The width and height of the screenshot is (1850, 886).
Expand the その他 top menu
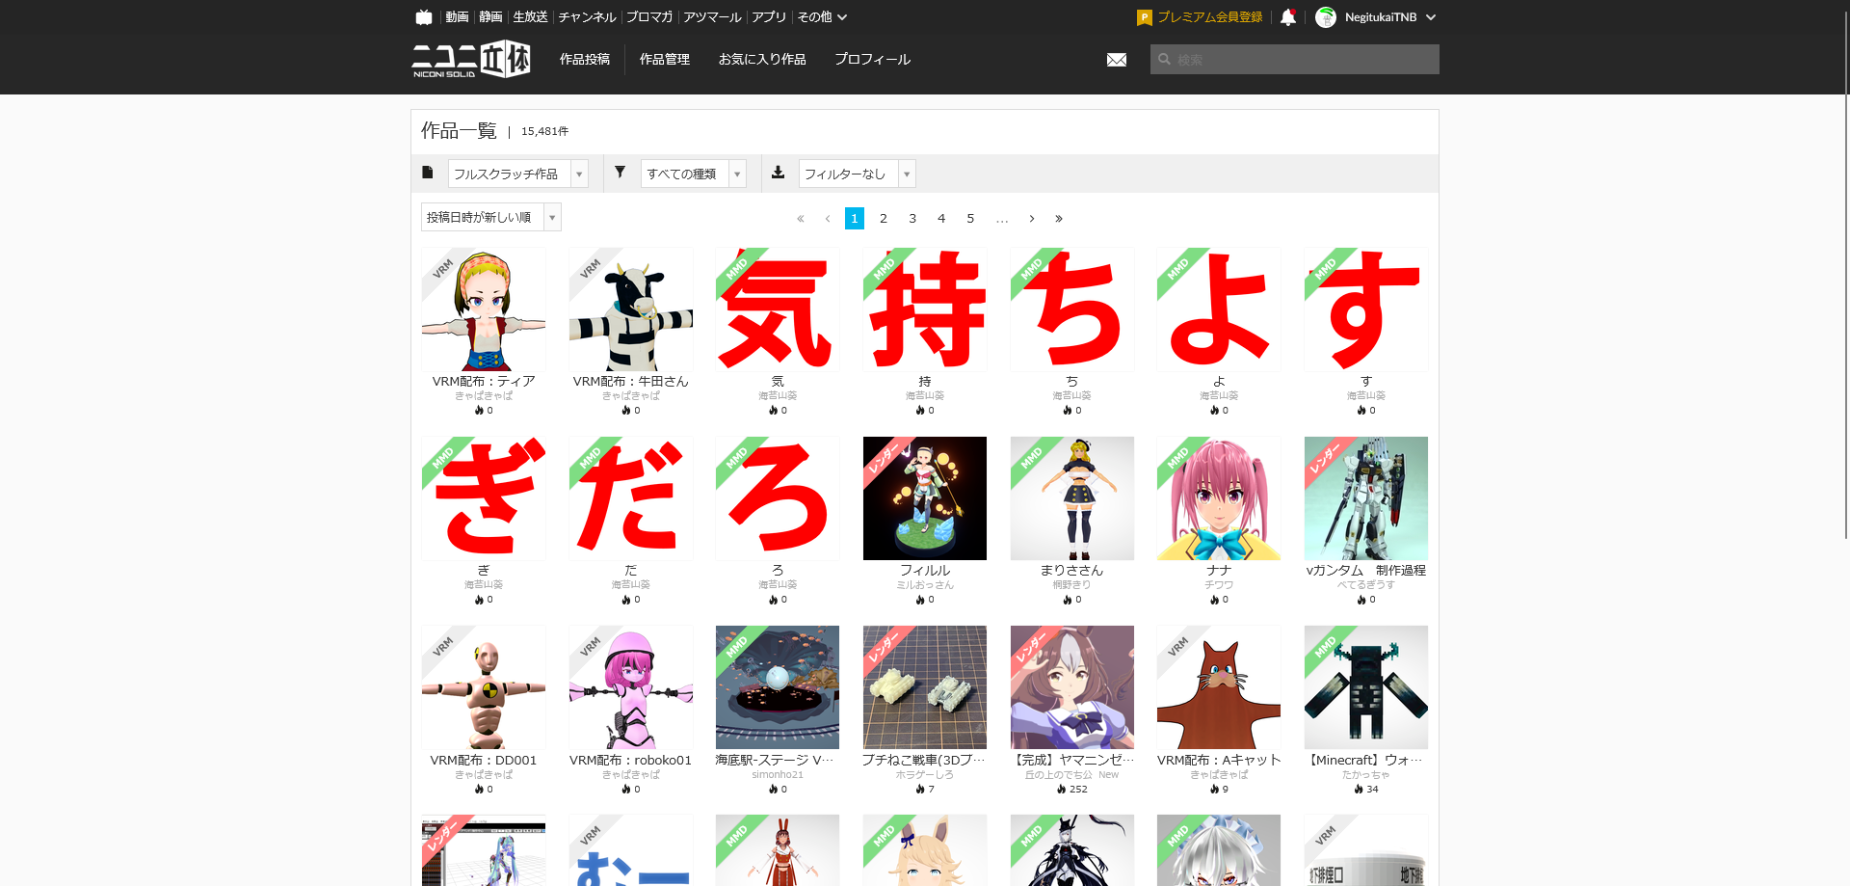(822, 17)
